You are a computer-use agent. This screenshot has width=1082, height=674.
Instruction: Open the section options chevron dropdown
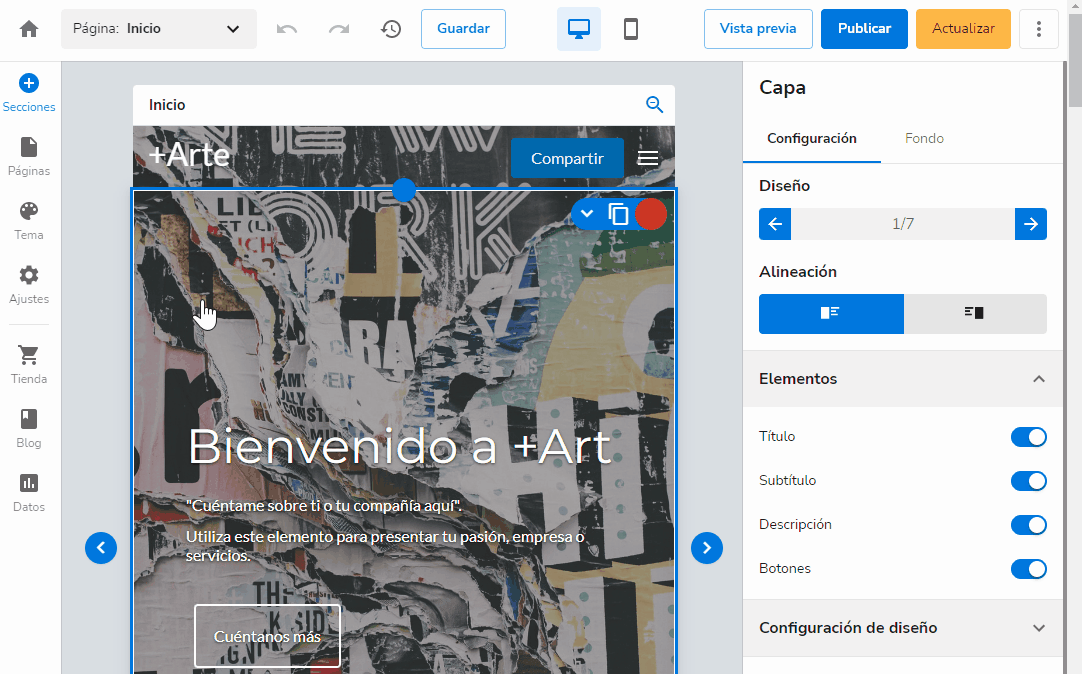coord(587,214)
